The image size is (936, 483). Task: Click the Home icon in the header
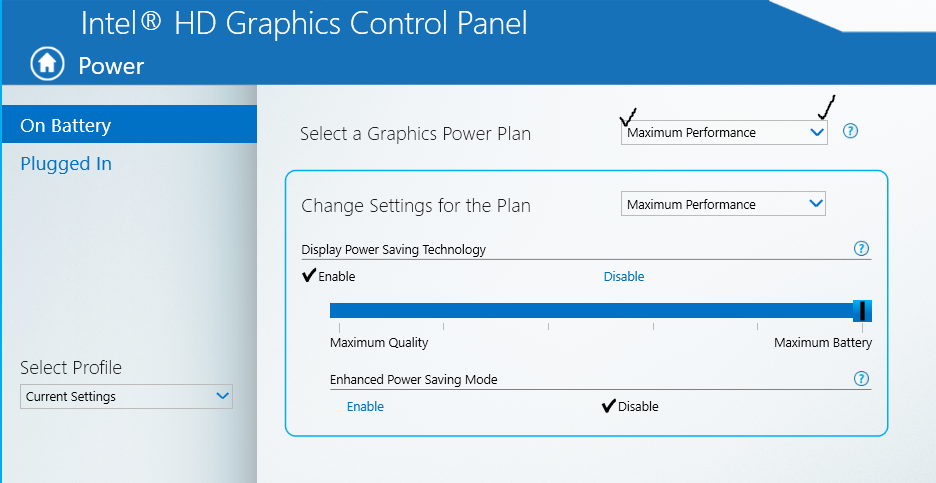coord(47,63)
